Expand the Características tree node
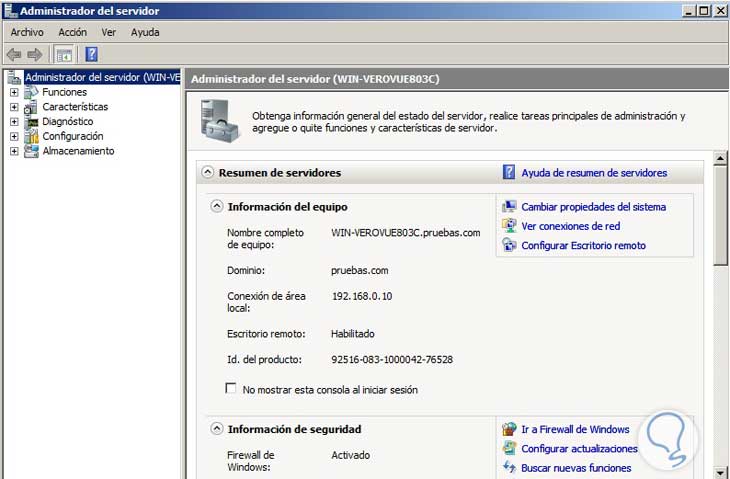 (x=14, y=107)
